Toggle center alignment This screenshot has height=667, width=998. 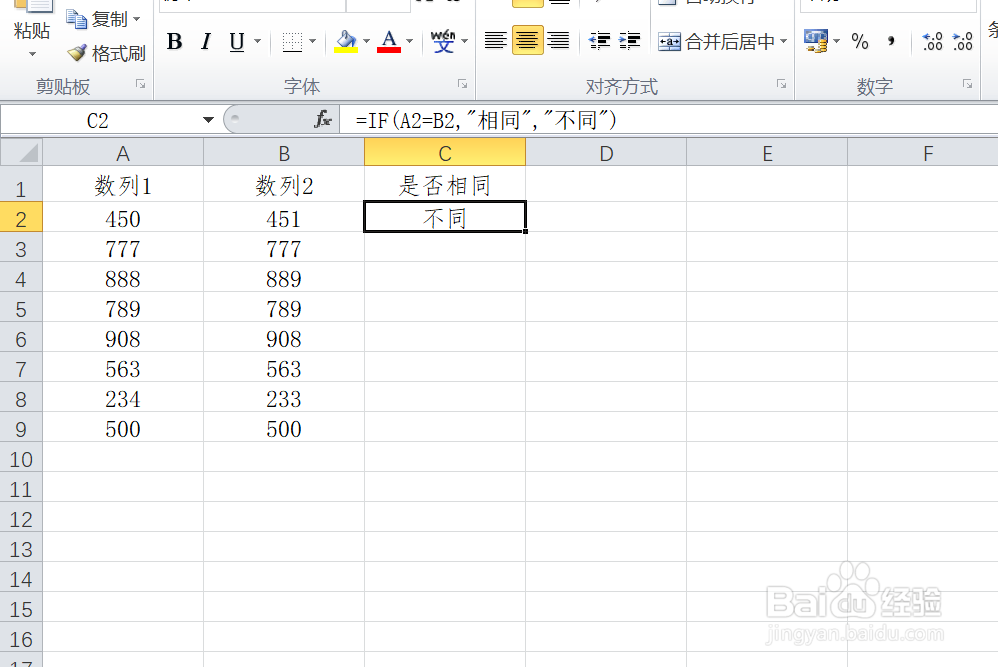tap(527, 41)
